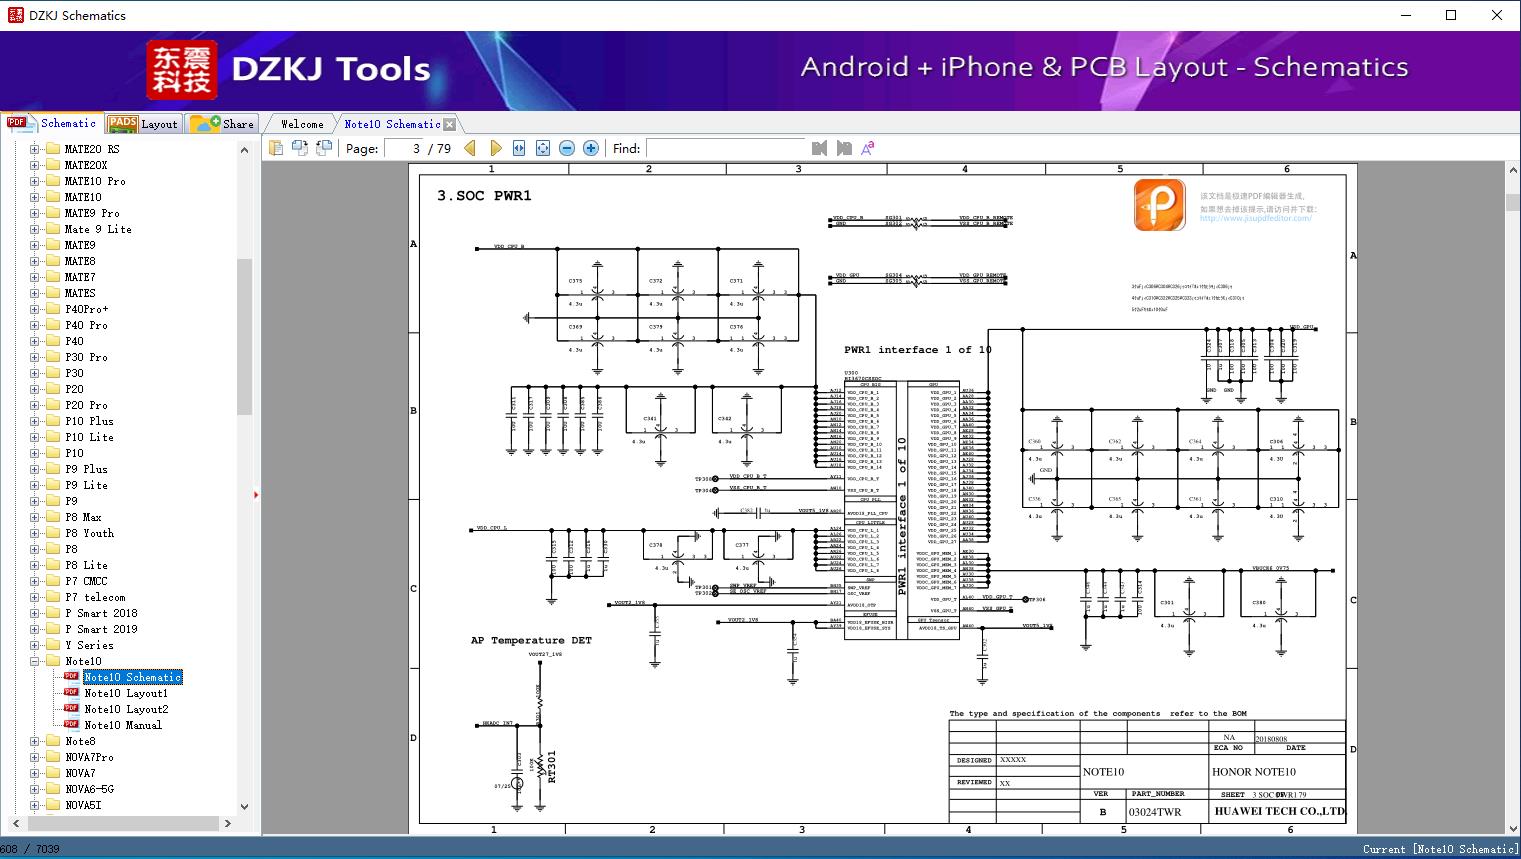Image resolution: width=1521 pixels, height=859 pixels.
Task: Click the page number input field
Action: pyautogui.click(x=403, y=148)
